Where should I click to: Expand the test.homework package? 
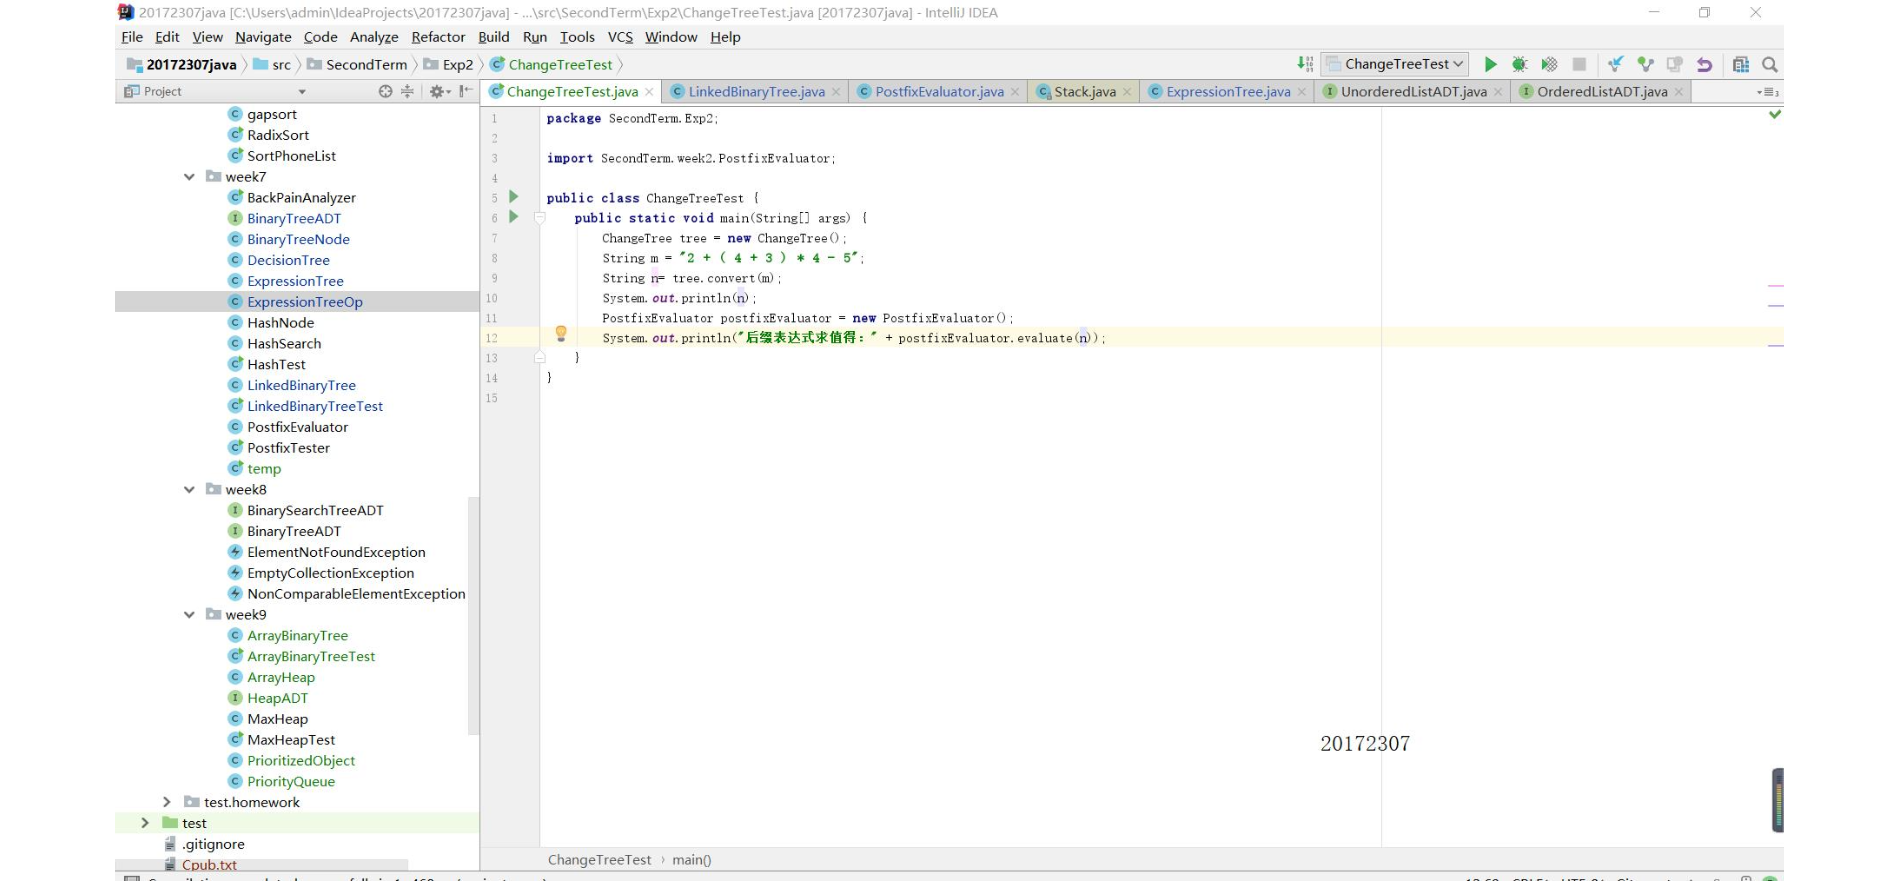[167, 802]
